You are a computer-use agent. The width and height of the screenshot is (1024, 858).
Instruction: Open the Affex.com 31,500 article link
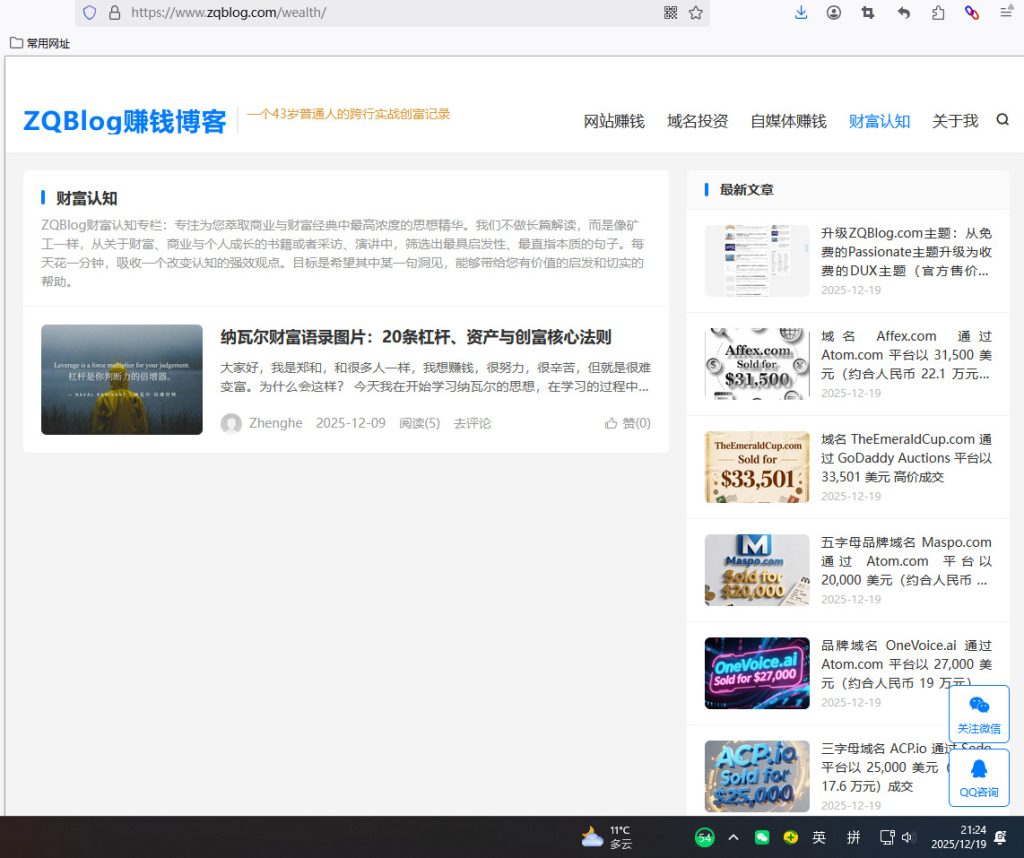906,355
